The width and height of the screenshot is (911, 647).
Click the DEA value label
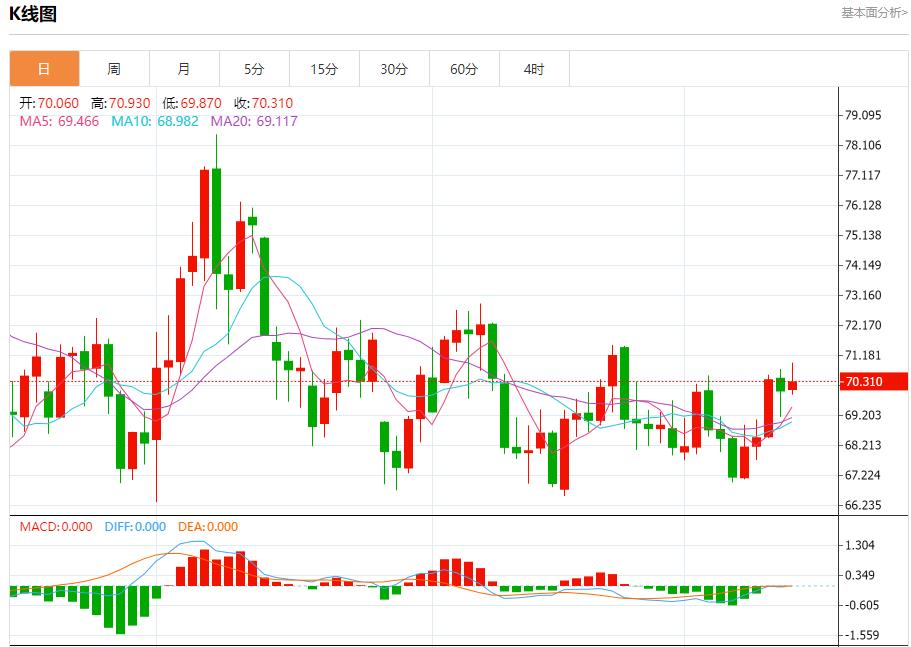(x=208, y=527)
